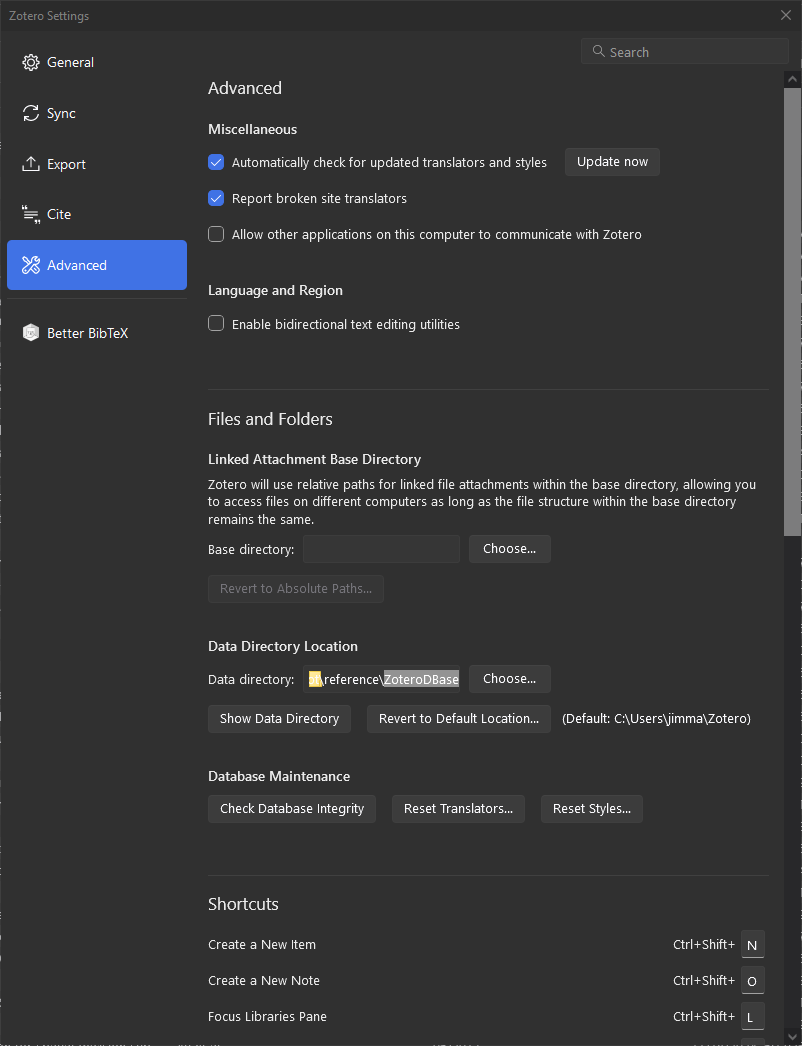Click Choose next to Base directory
Viewport: 802px width, 1046px height.
[510, 549]
